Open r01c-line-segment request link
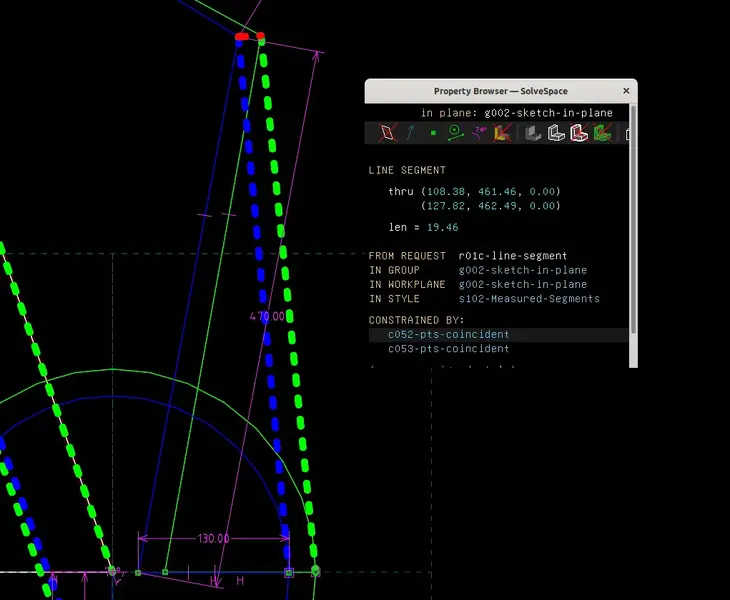The height and width of the screenshot is (600, 730). coord(513,256)
